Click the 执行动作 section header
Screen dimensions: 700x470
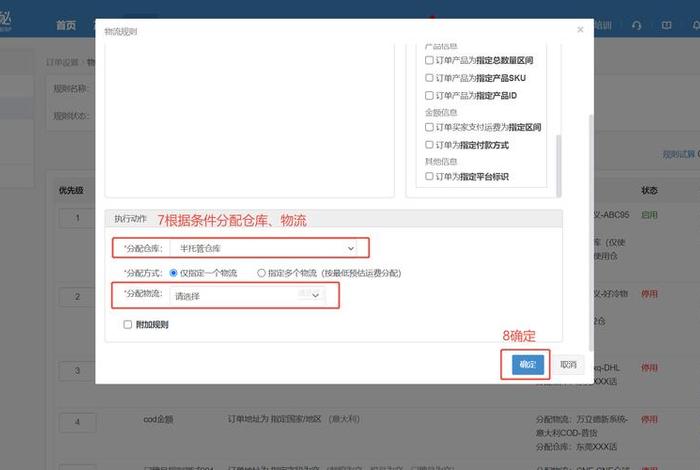point(130,218)
